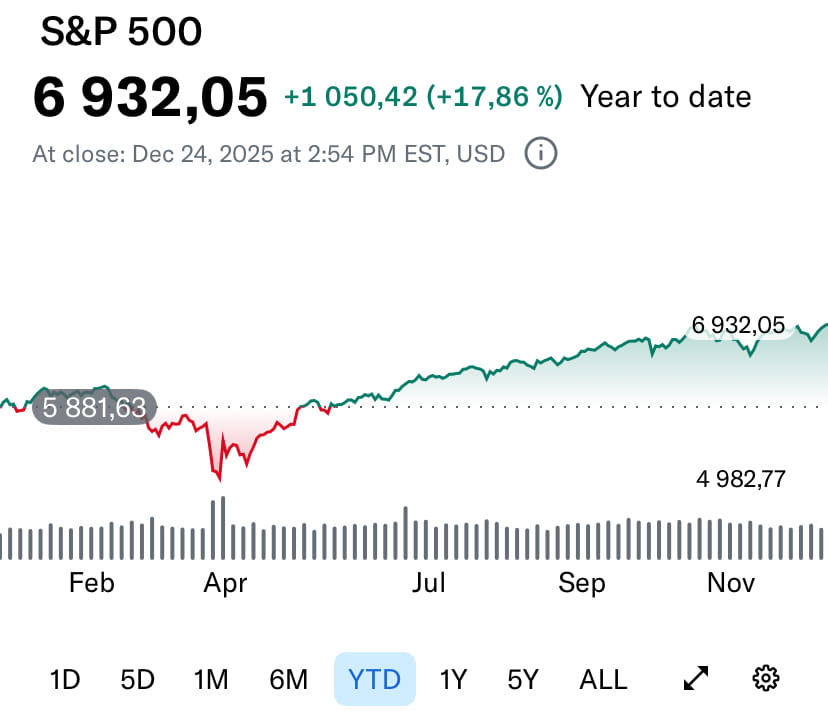Click the Year to date label
This screenshot has width=828, height=711.
tap(665, 97)
